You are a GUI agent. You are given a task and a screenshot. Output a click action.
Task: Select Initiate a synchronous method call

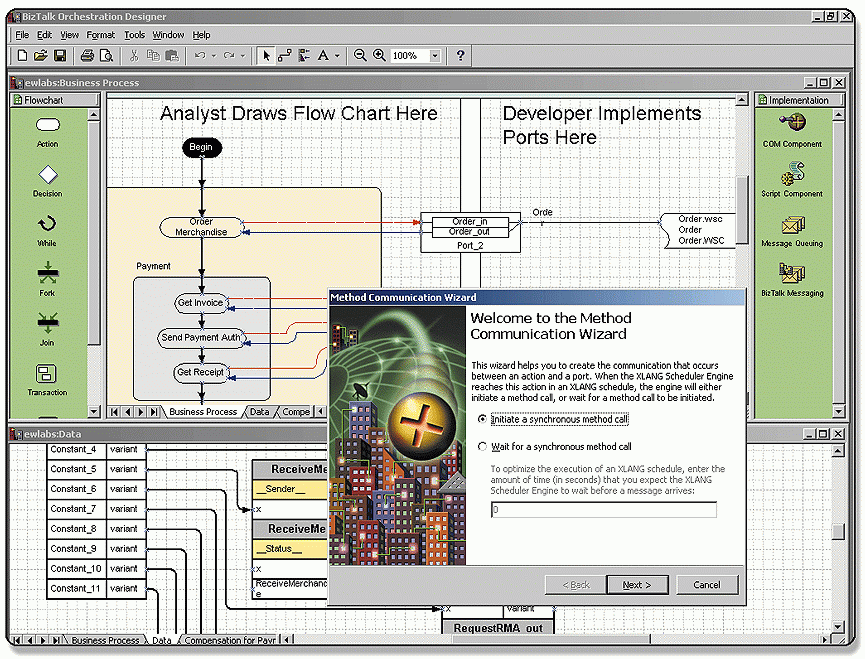[x=484, y=419]
